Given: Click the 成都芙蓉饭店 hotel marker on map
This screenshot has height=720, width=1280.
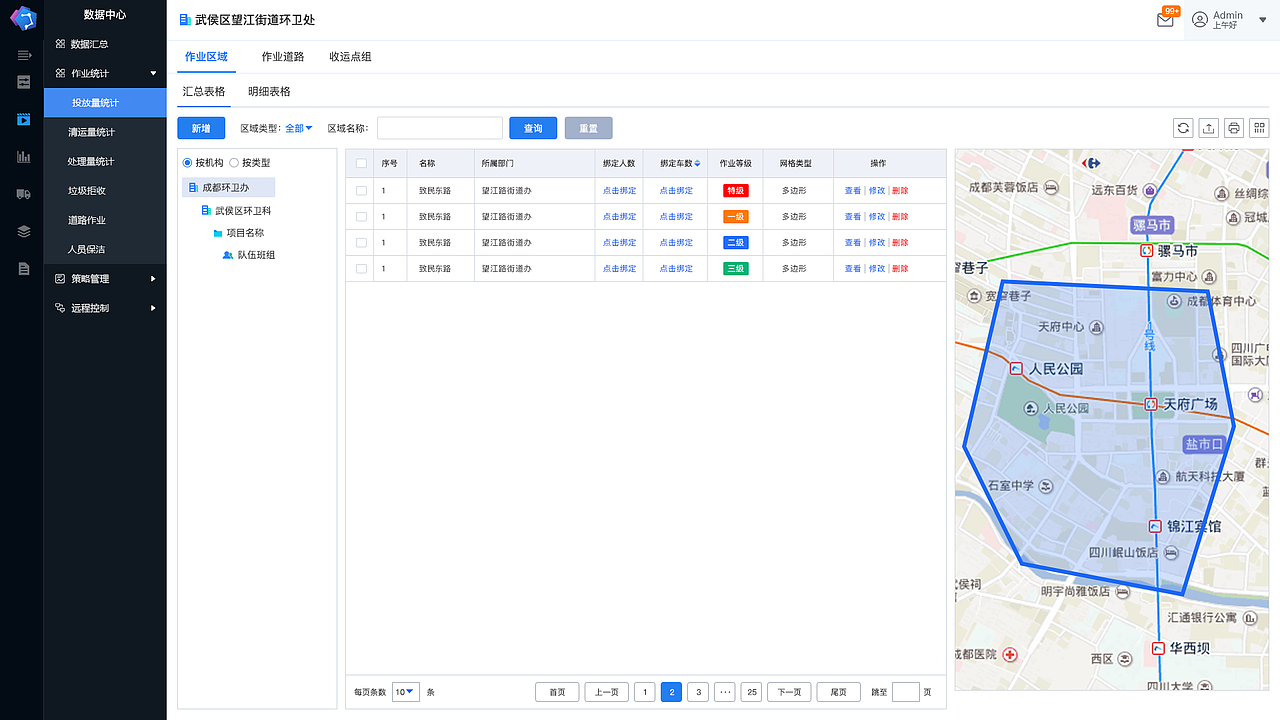Looking at the screenshot, I should coord(1051,187).
